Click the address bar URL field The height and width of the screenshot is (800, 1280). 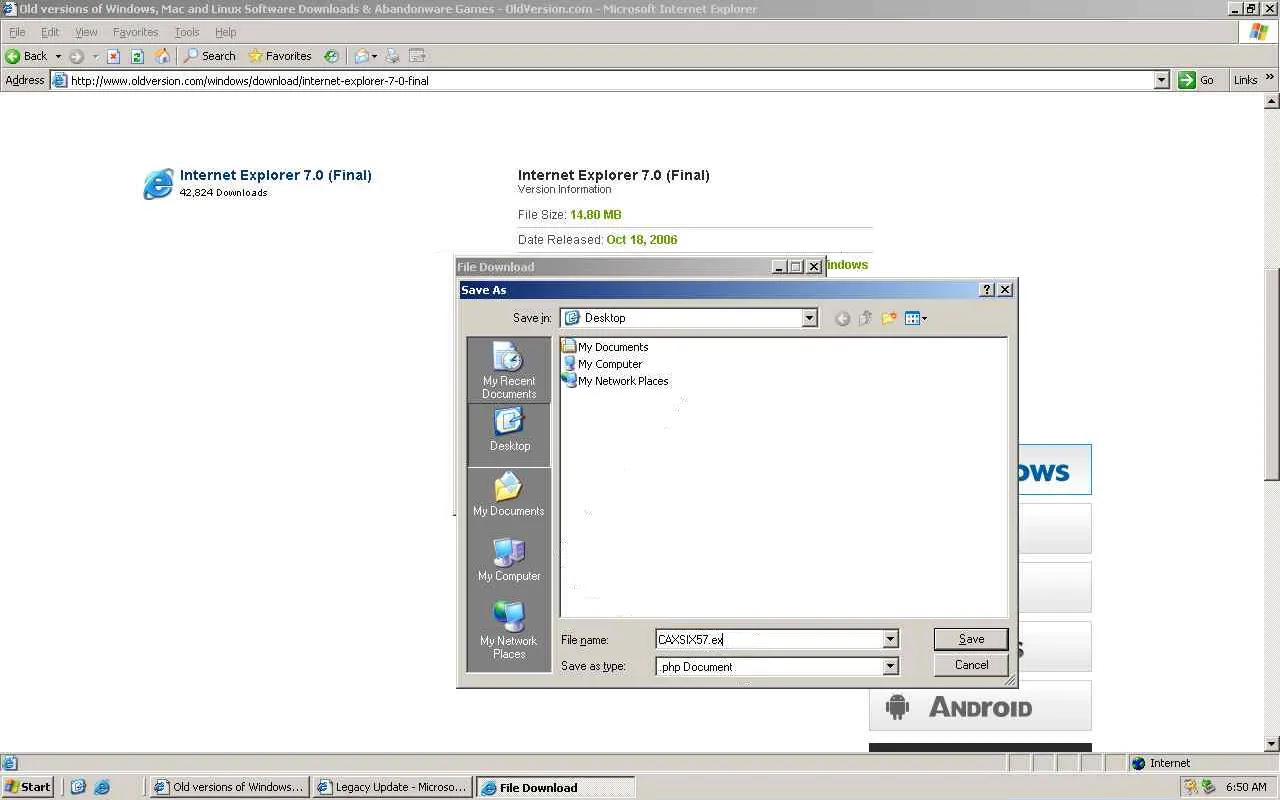click(610, 80)
